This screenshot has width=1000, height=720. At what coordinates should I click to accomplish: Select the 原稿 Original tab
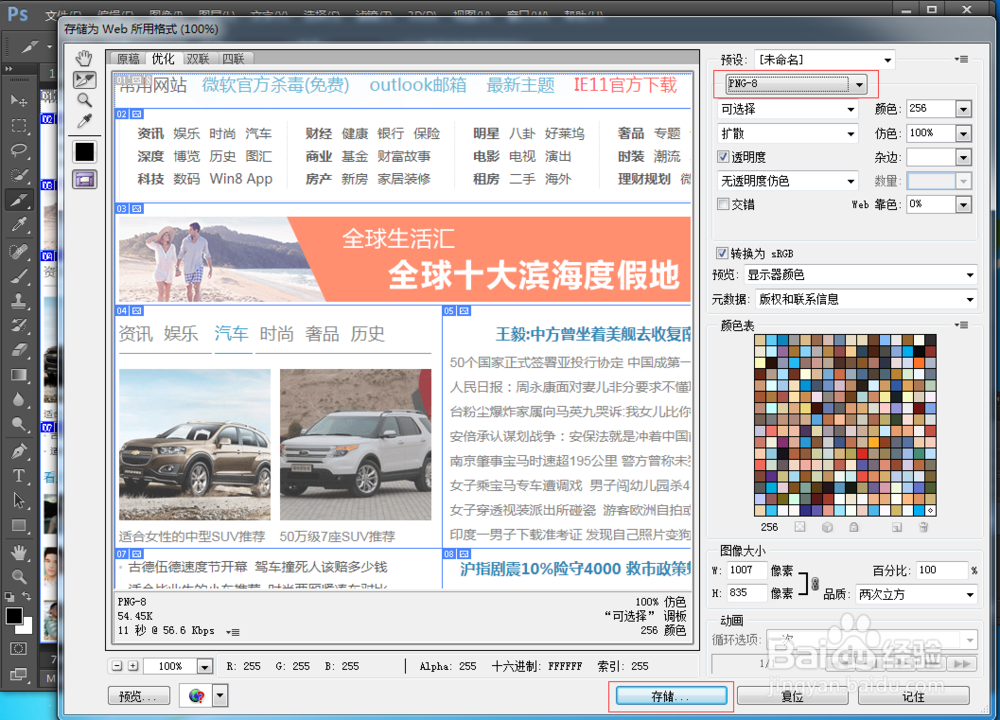tap(126, 59)
